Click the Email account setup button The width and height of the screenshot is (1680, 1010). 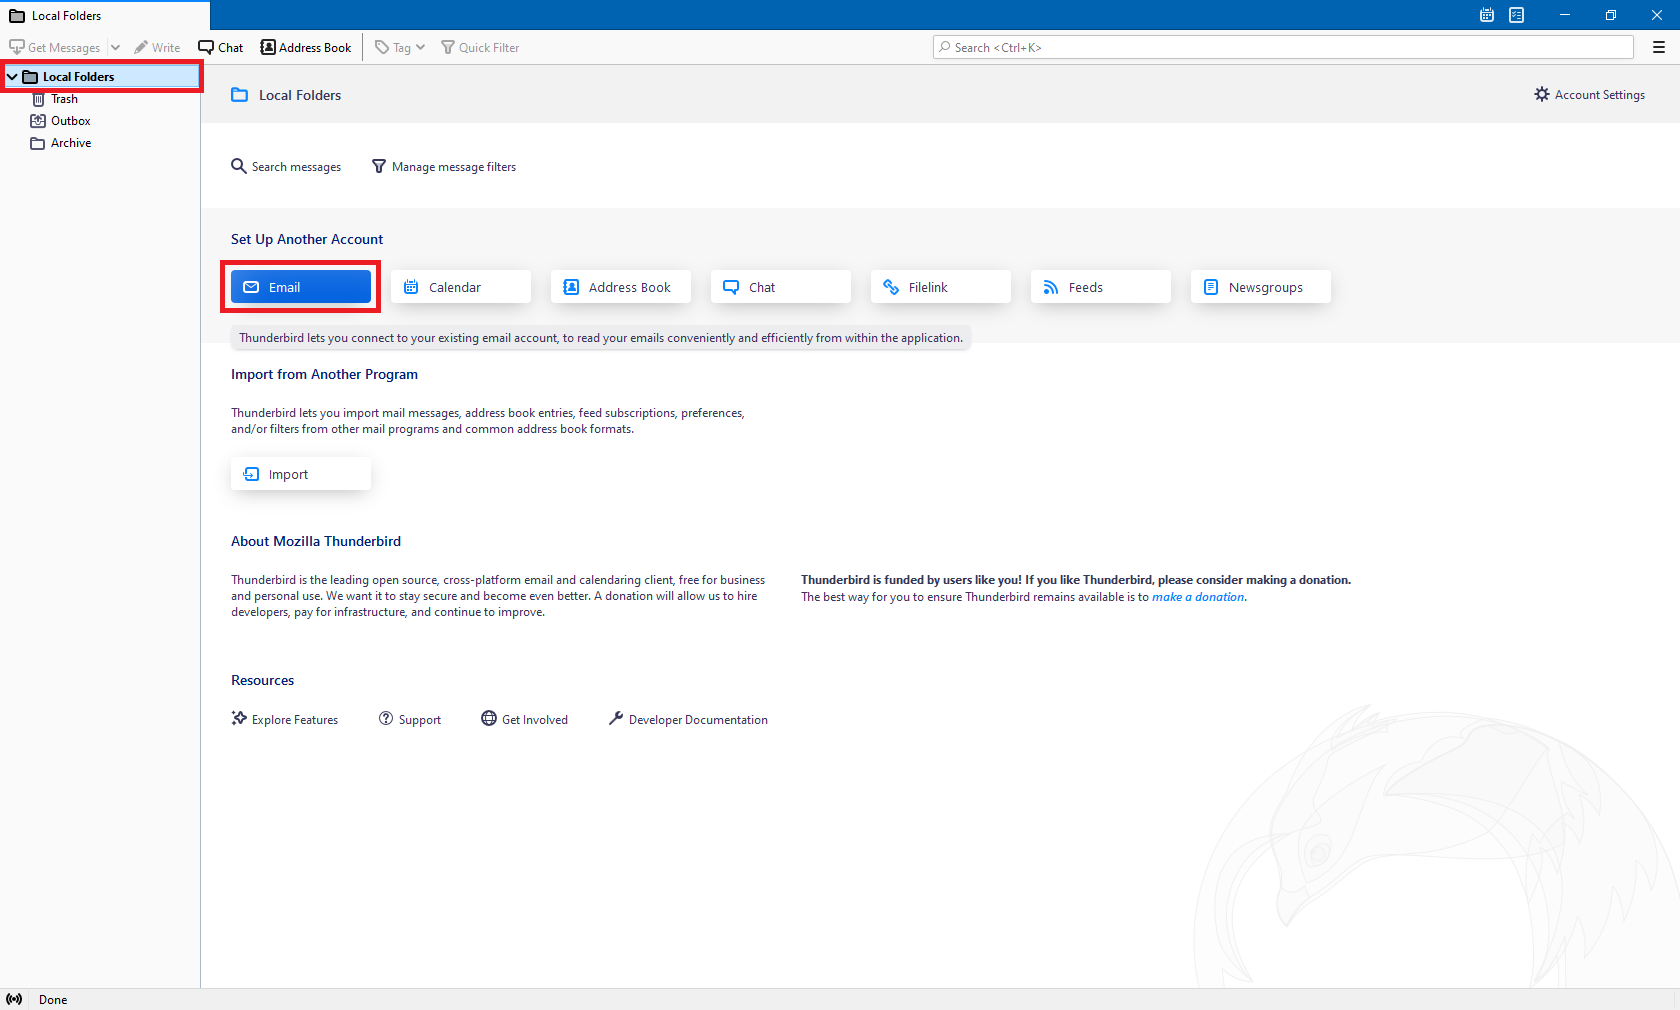point(301,287)
